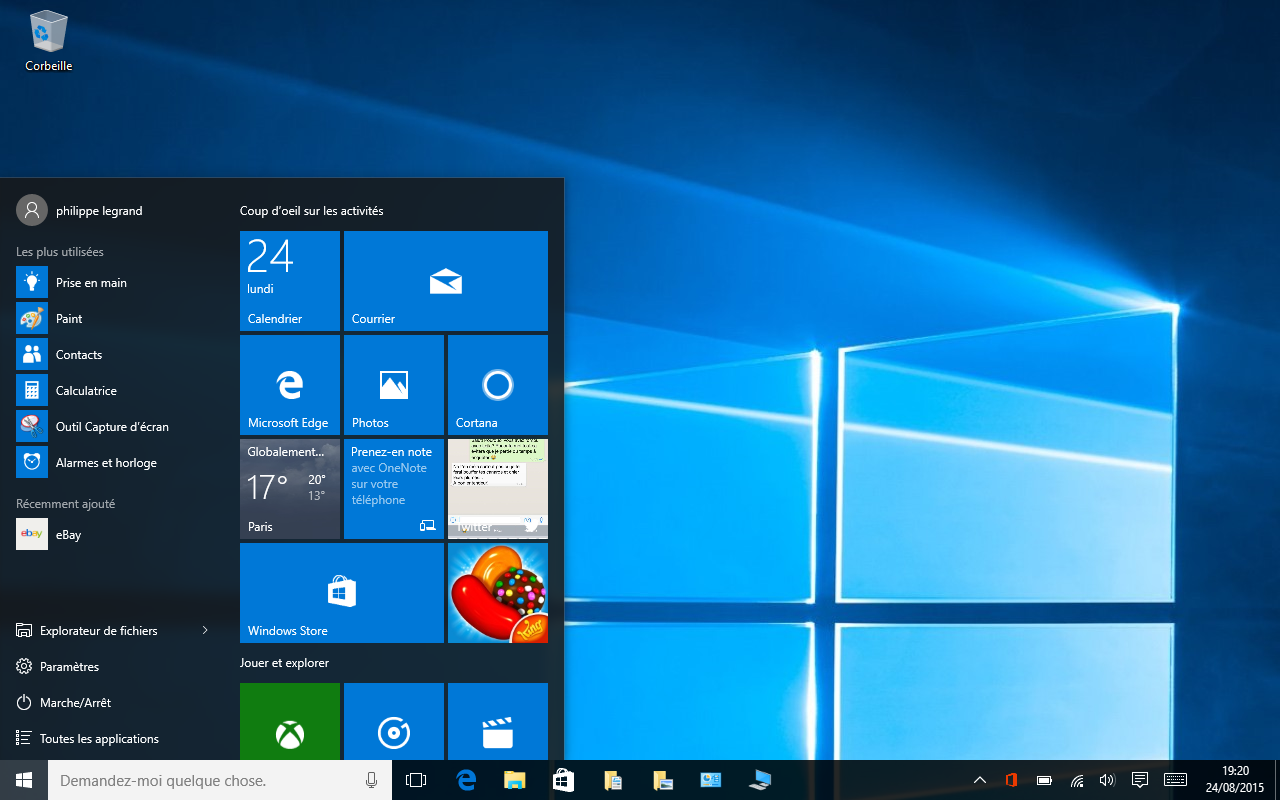Show hidden system tray icons

coord(980,780)
